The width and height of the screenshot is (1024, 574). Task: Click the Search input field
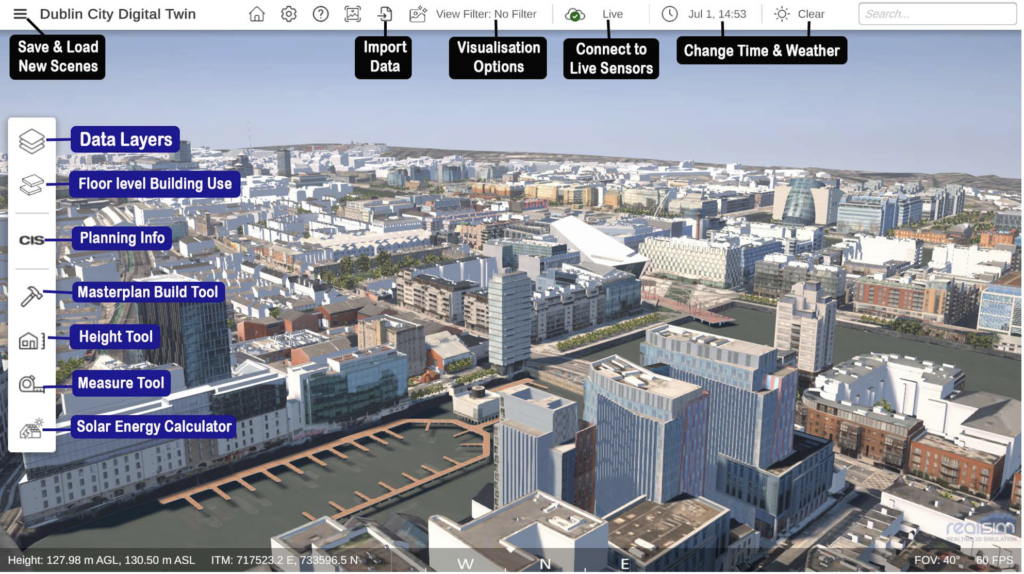point(936,14)
